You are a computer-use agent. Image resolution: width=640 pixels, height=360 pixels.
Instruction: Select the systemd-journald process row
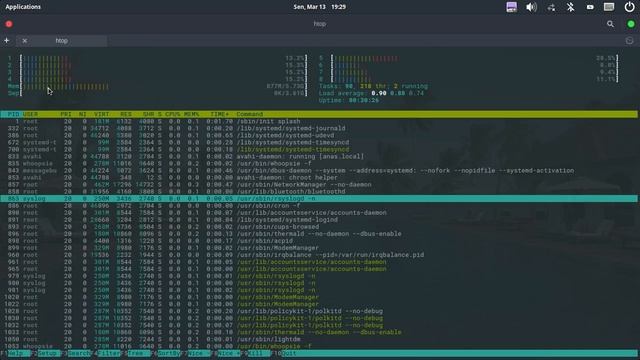319,128
